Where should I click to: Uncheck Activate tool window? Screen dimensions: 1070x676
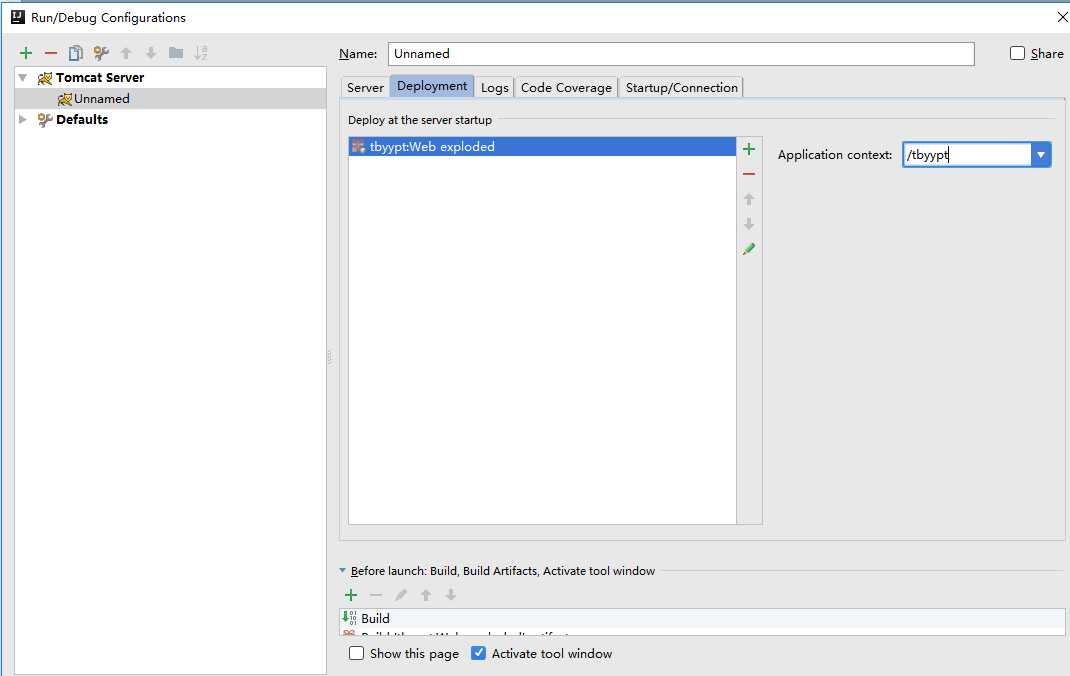(x=478, y=653)
